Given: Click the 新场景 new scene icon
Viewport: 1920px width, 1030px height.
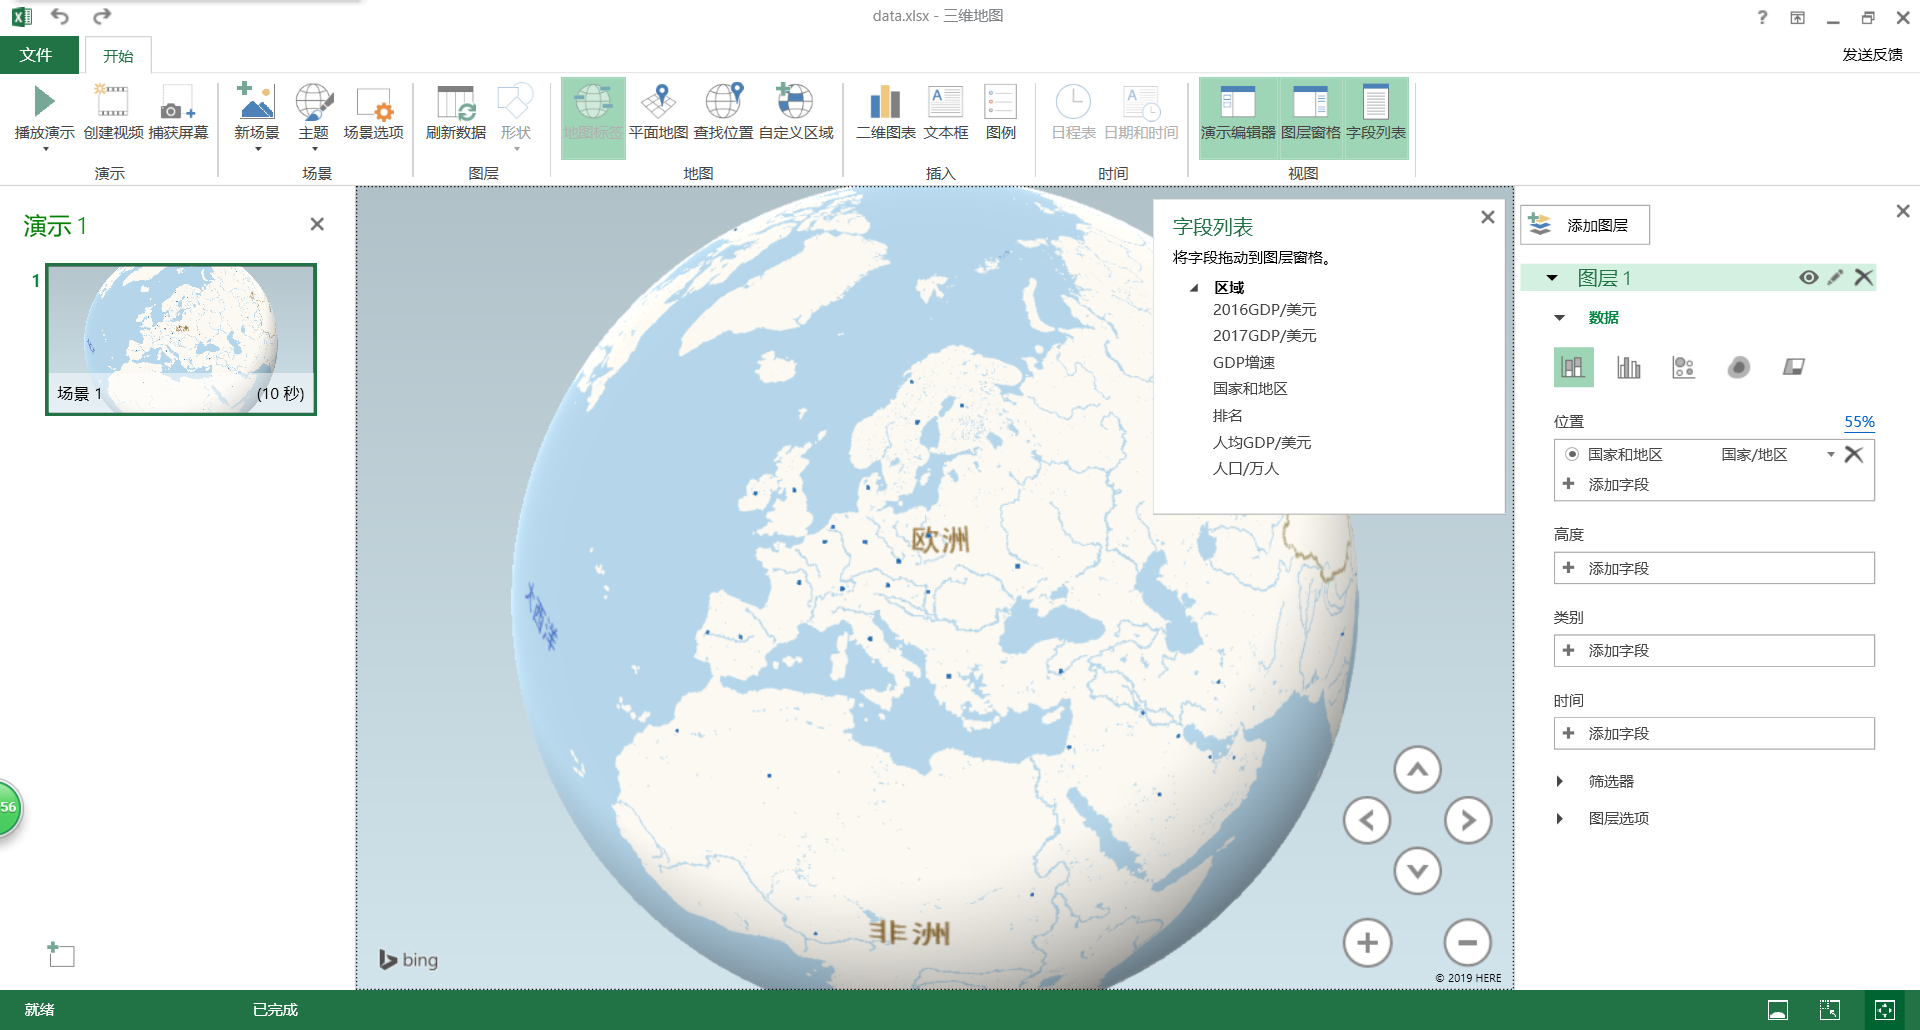Looking at the screenshot, I should 256,102.
